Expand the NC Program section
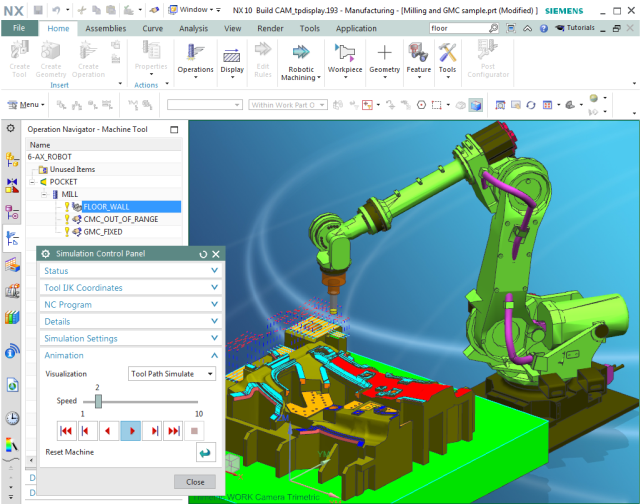The width and height of the screenshot is (641, 504). [131, 305]
